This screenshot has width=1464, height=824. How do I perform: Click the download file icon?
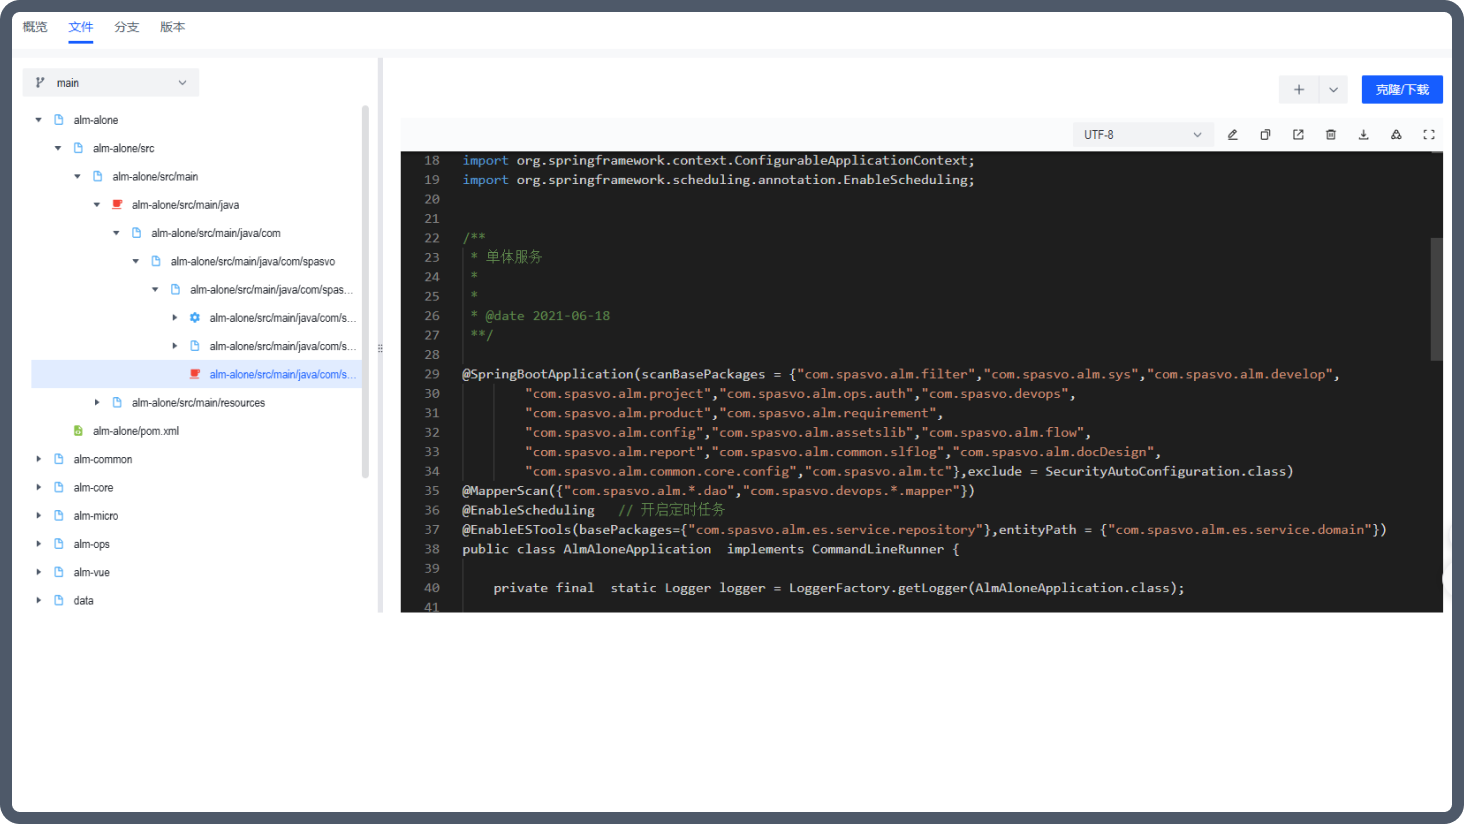(1363, 135)
